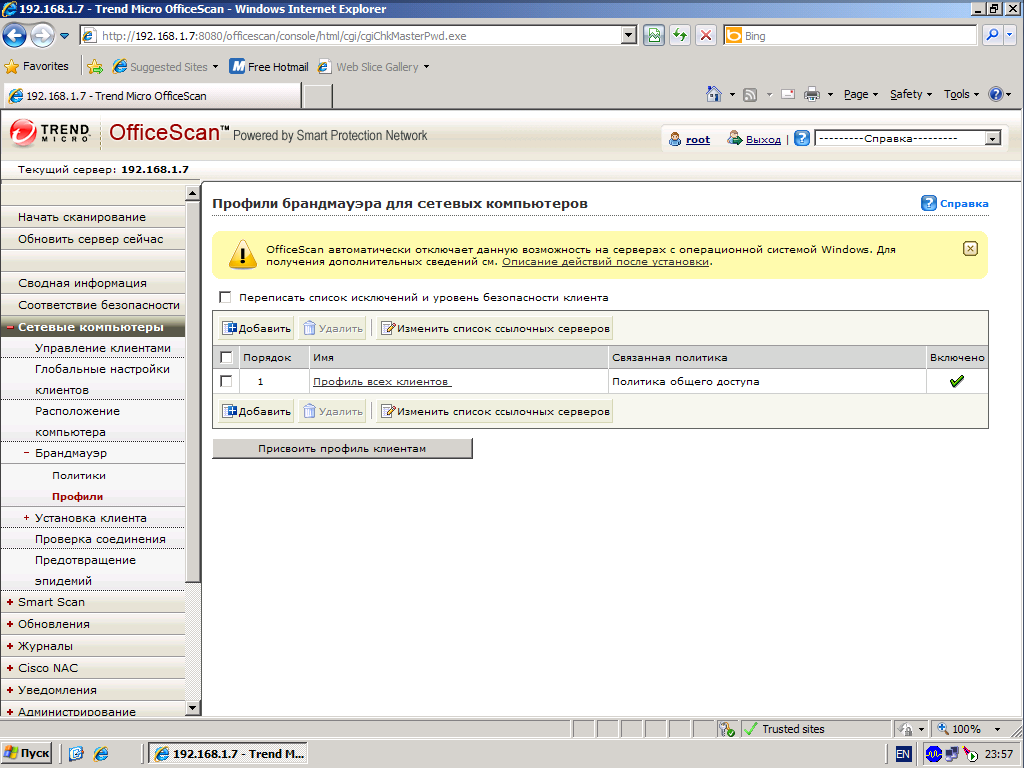Screen dimensions: 1024x768
Task: Click the Print icon in command bar
Action: 812,95
